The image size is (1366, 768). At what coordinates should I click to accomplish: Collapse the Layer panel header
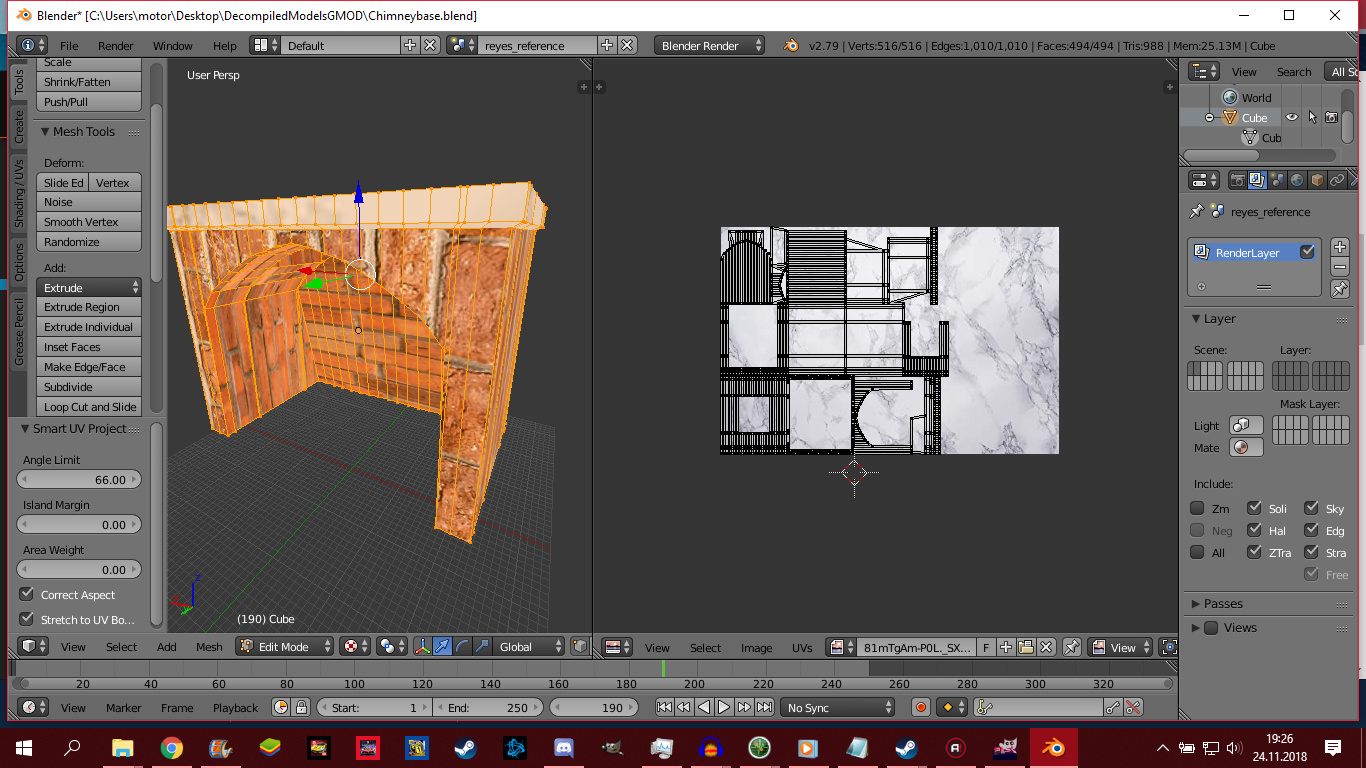pos(1213,318)
